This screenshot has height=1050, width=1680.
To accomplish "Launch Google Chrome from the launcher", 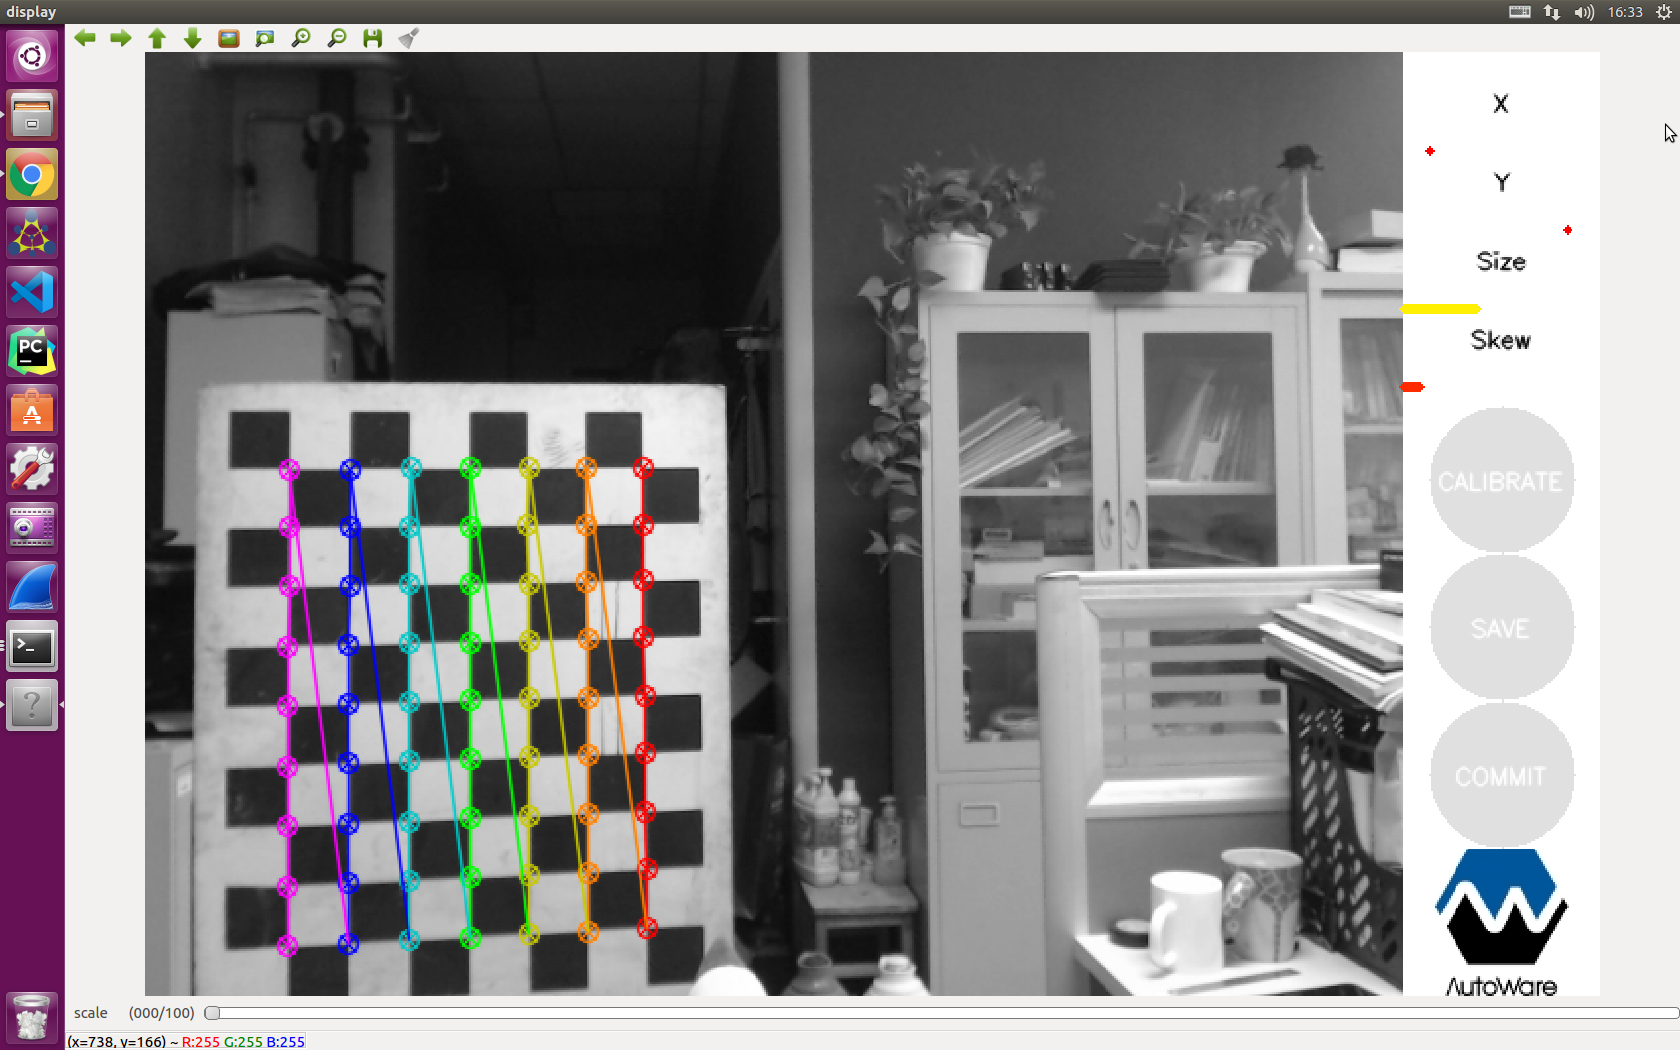I will pyautogui.click(x=32, y=174).
